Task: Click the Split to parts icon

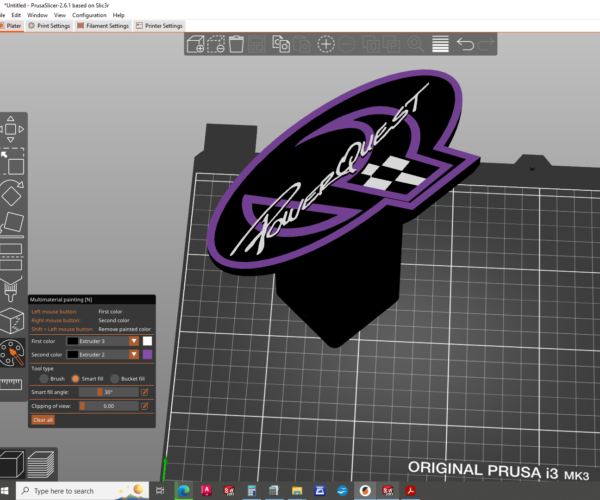Action: pos(391,44)
